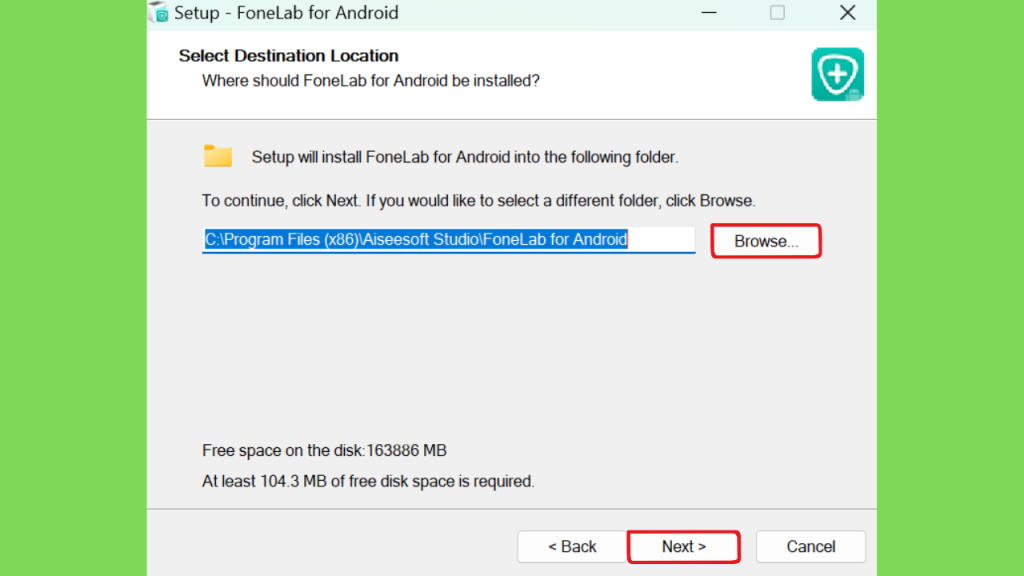1024x576 pixels.
Task: Close the FoneLab Setup window
Action: pyautogui.click(x=847, y=12)
